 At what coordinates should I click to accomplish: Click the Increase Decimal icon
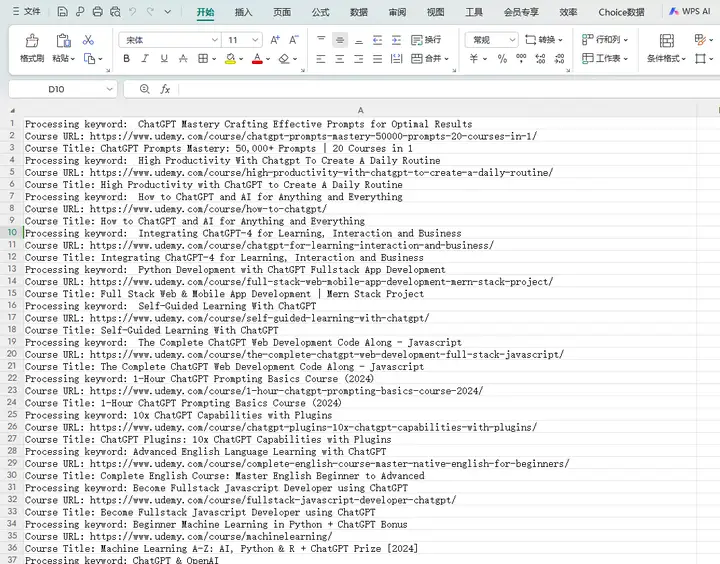click(x=540, y=58)
